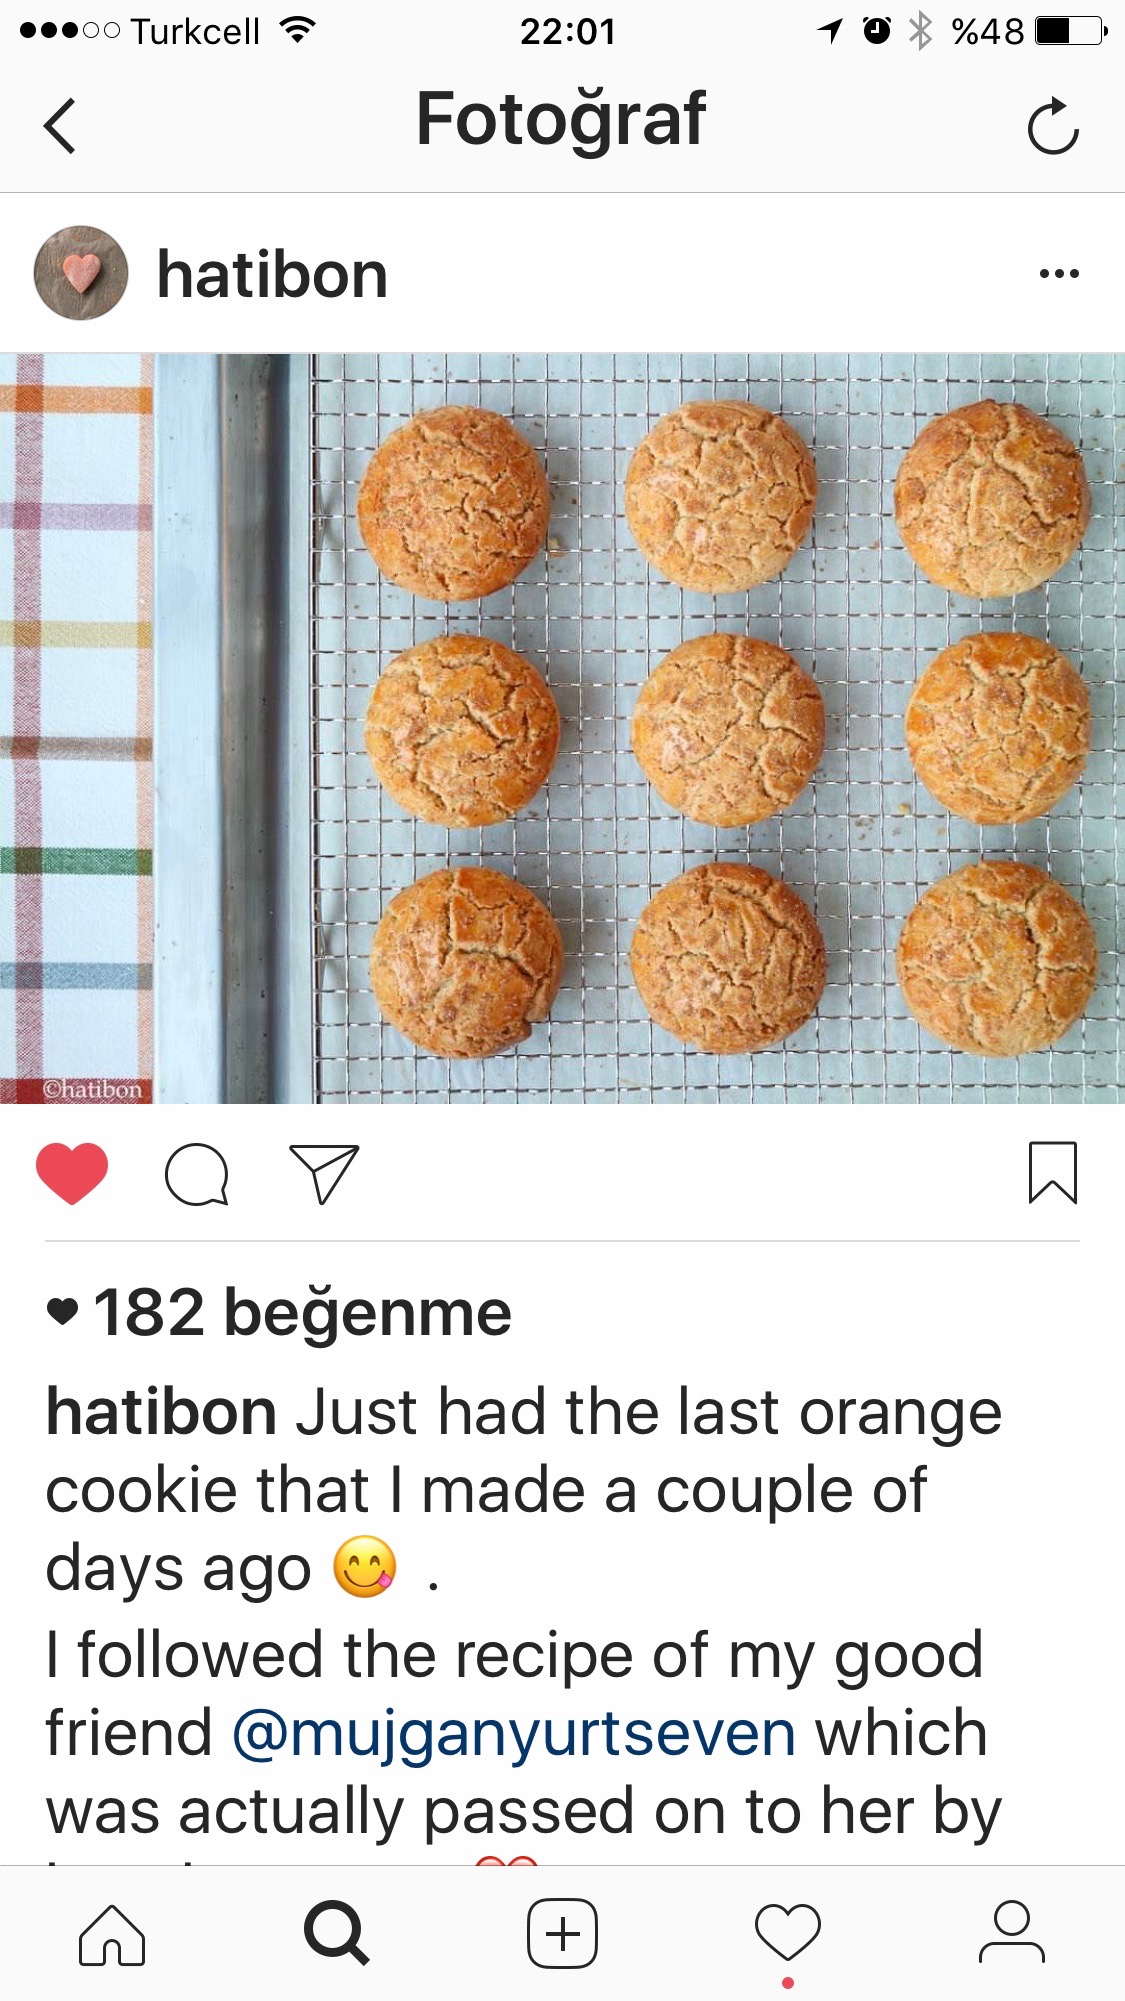1125x2001 pixels.
Task: Open the Activity heart tab
Action: click(x=788, y=1933)
